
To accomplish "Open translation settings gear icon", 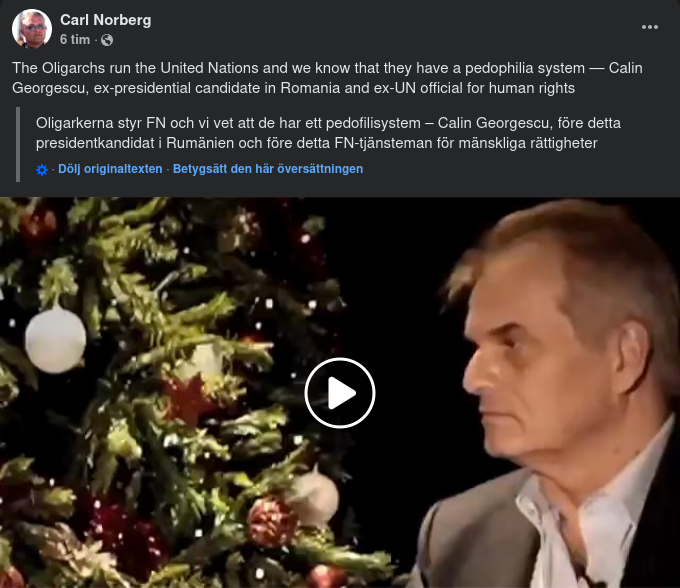I will (x=42, y=170).
